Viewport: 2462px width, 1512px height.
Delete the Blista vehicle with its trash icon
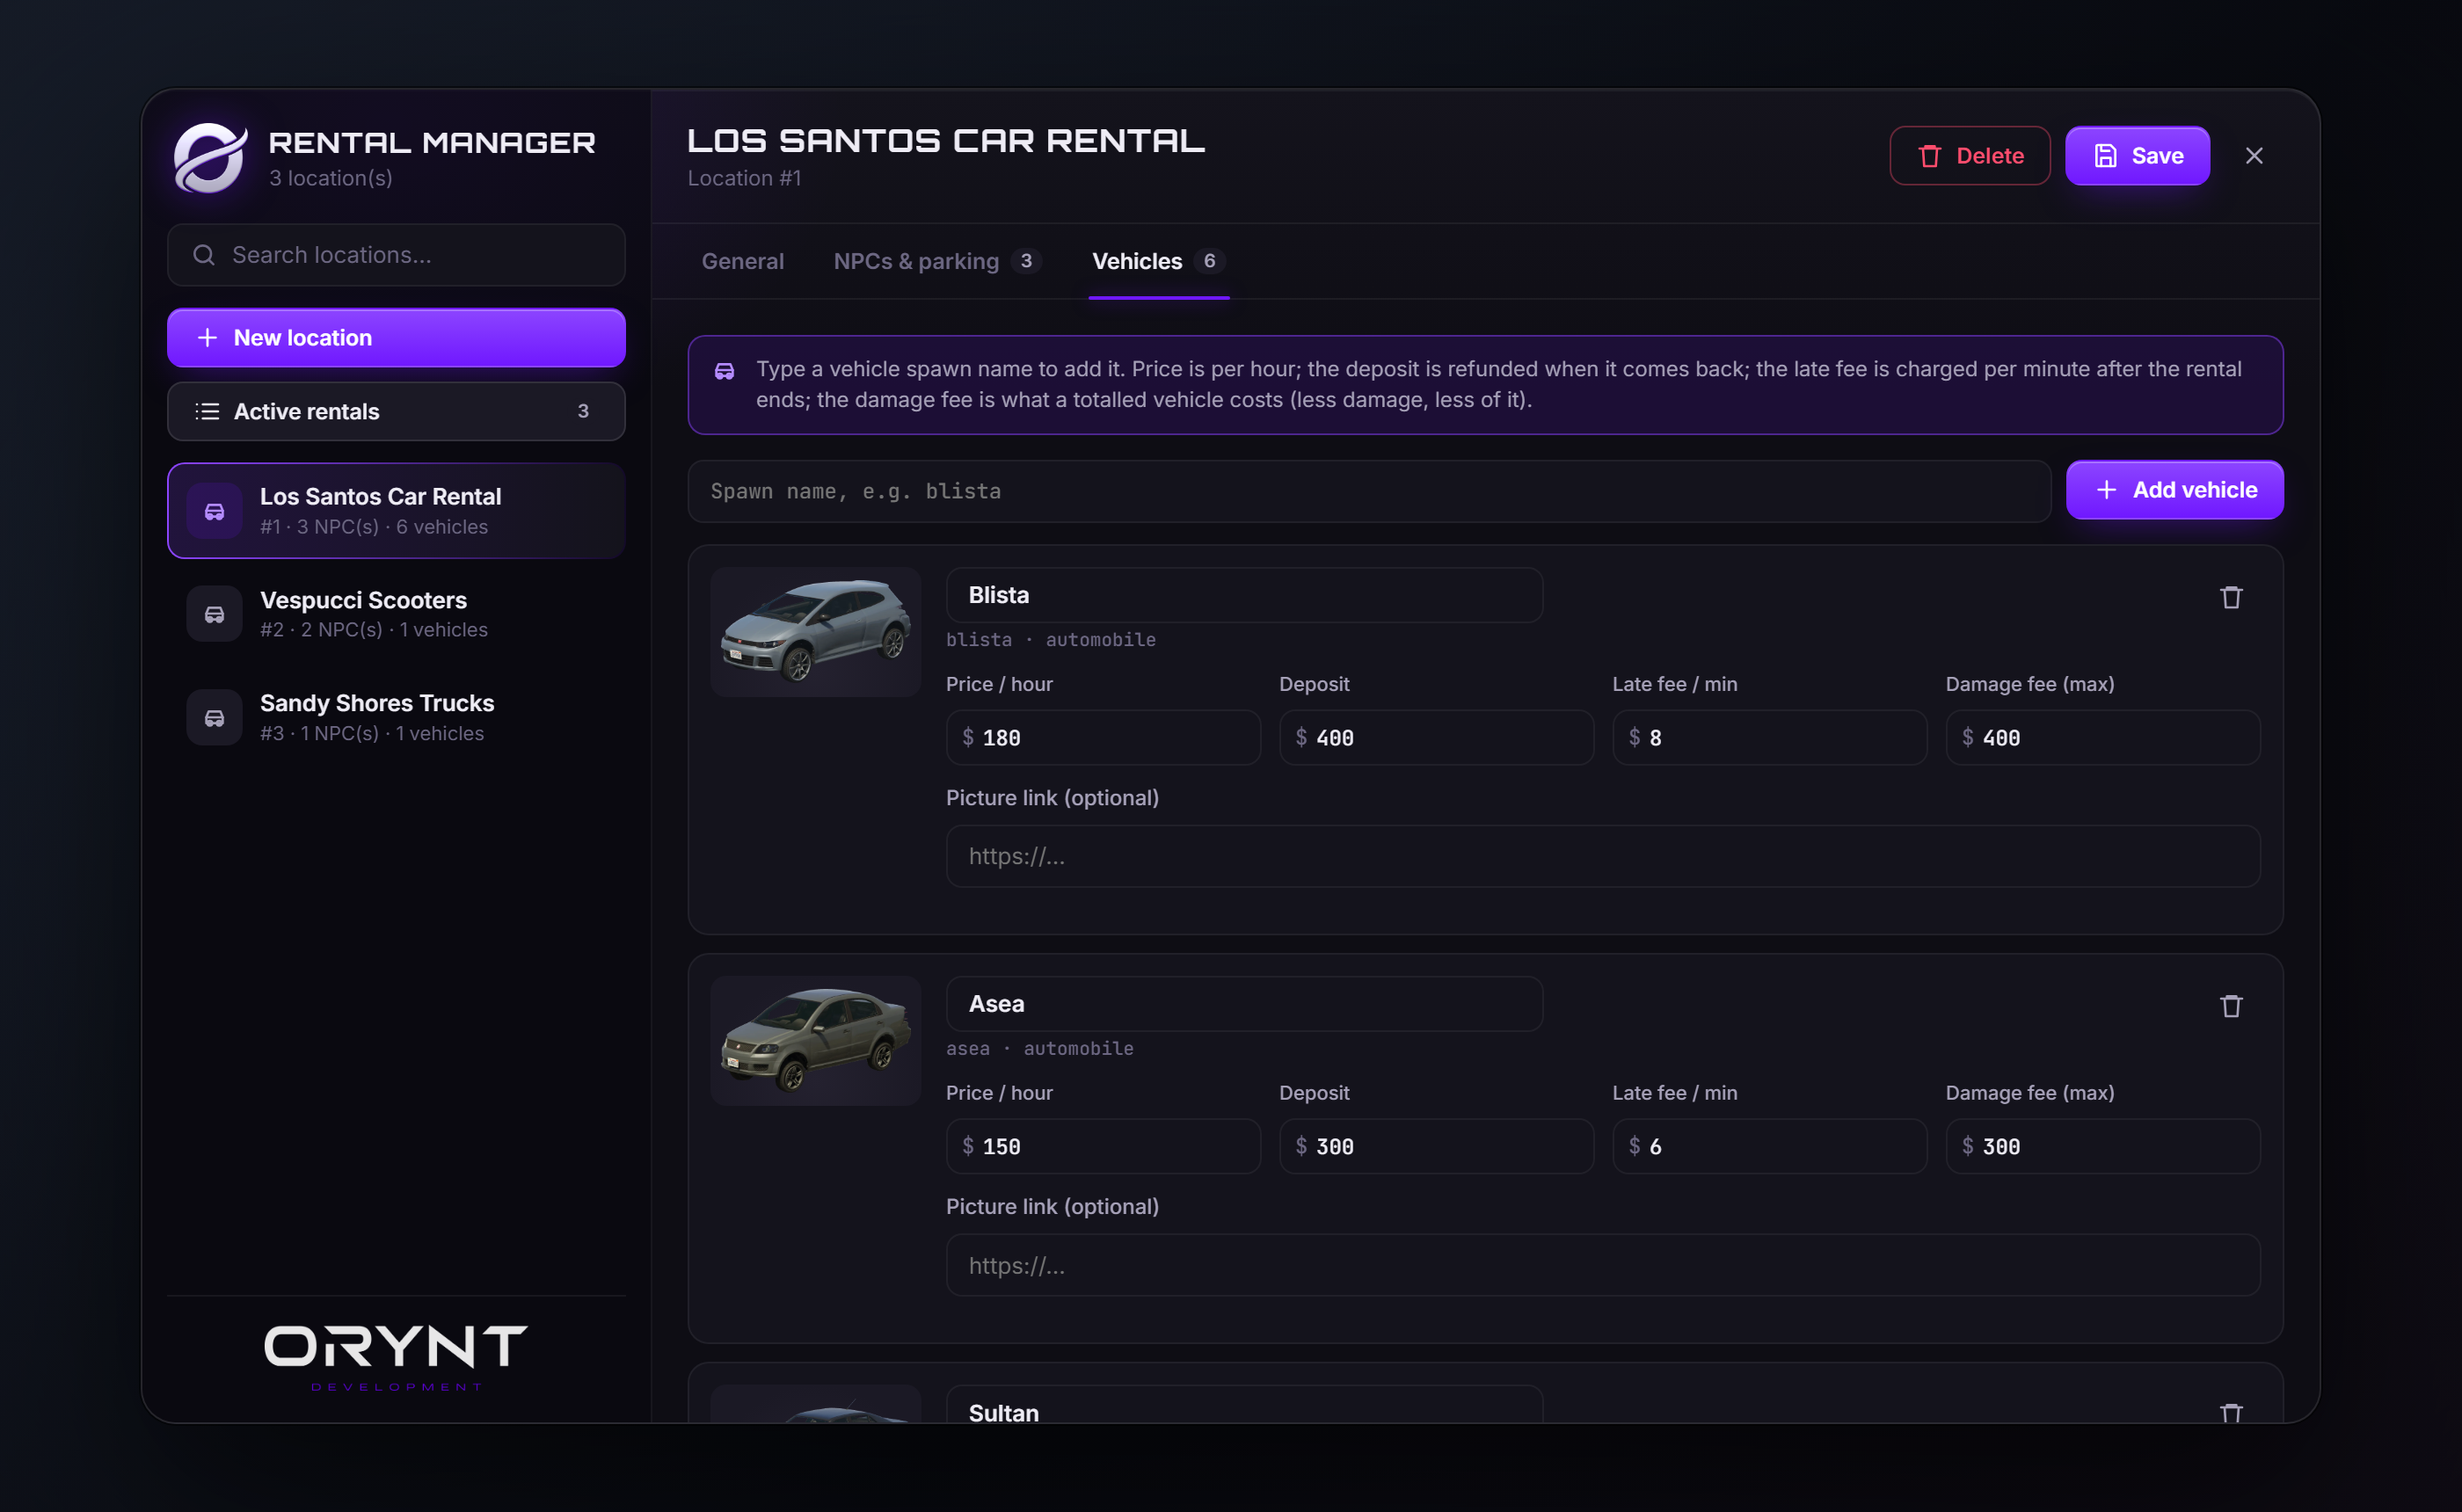[x=2231, y=597]
